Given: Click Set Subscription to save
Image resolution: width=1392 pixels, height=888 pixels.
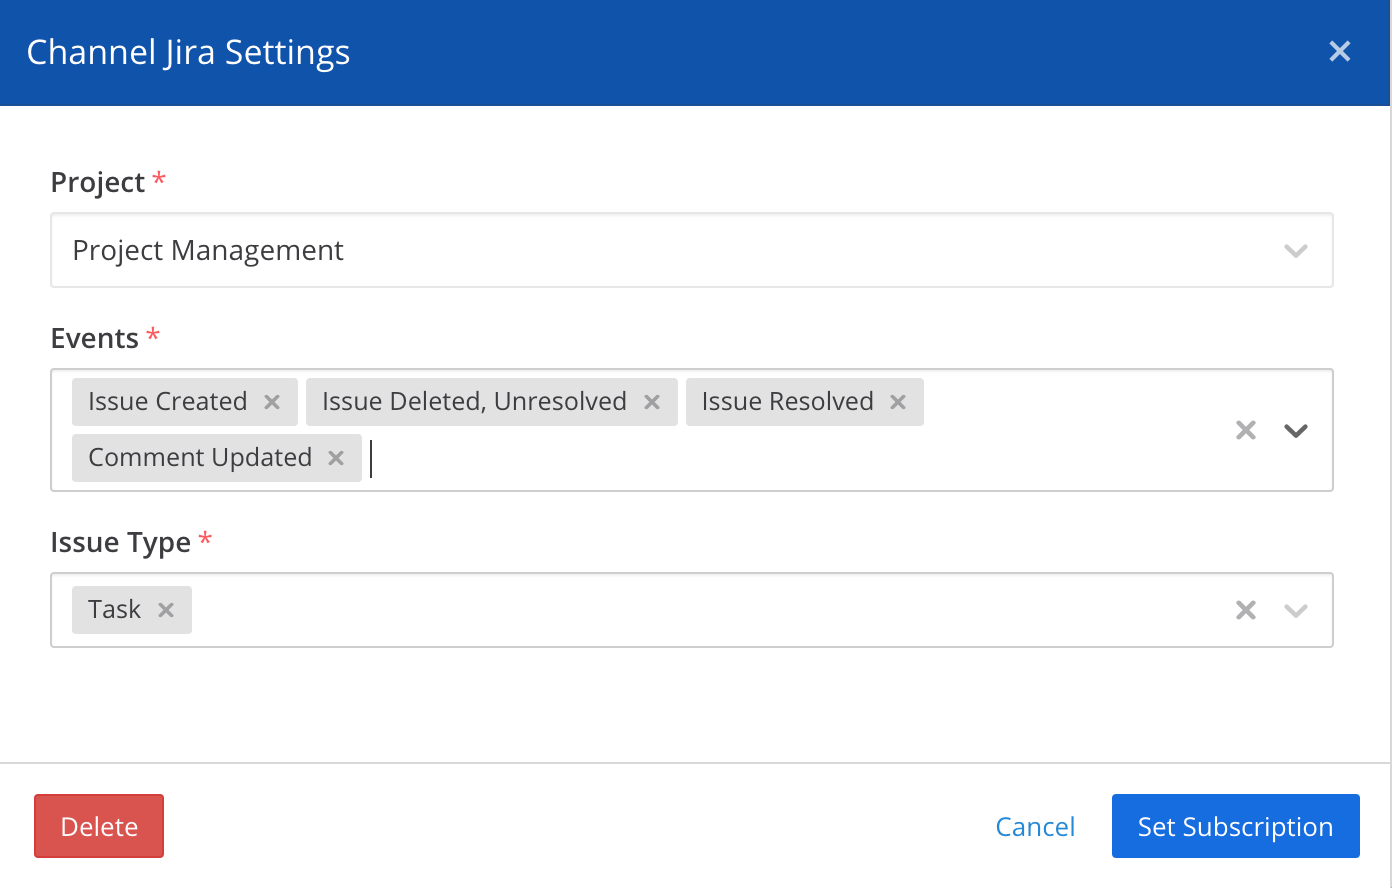Looking at the screenshot, I should tap(1235, 826).
